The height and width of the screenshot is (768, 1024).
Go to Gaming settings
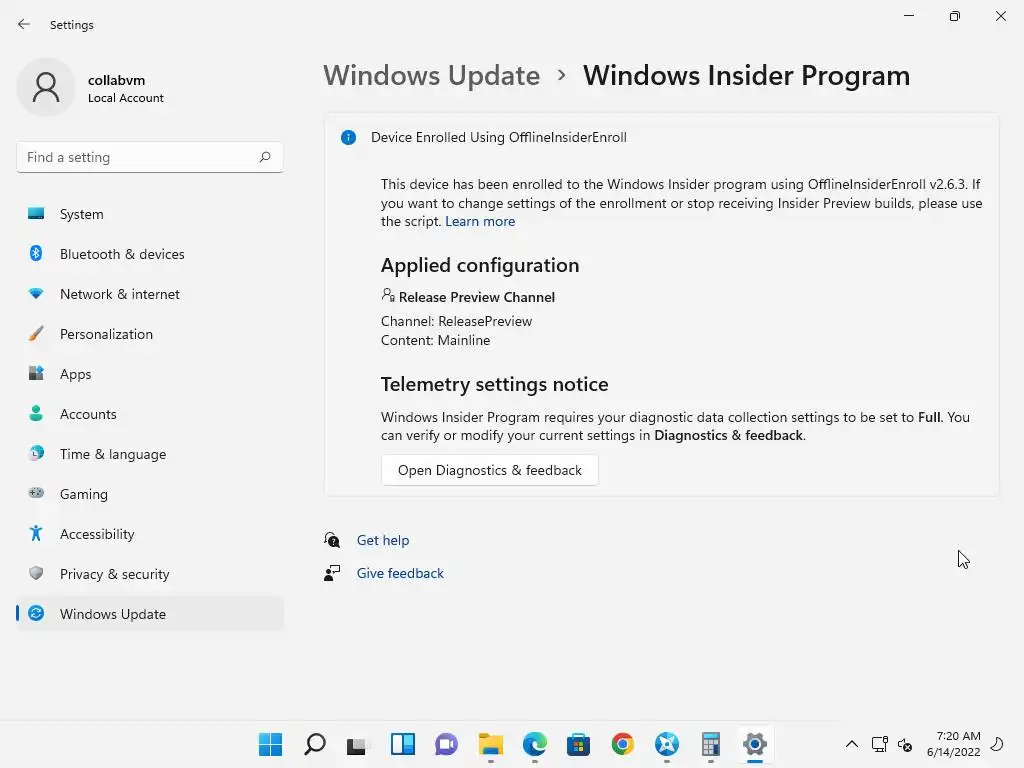point(150,494)
